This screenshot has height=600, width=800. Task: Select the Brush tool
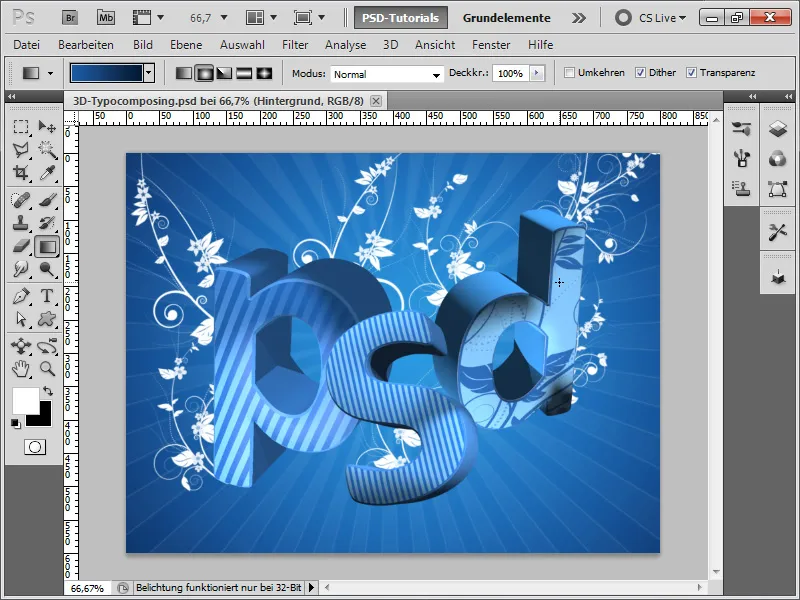pos(47,200)
